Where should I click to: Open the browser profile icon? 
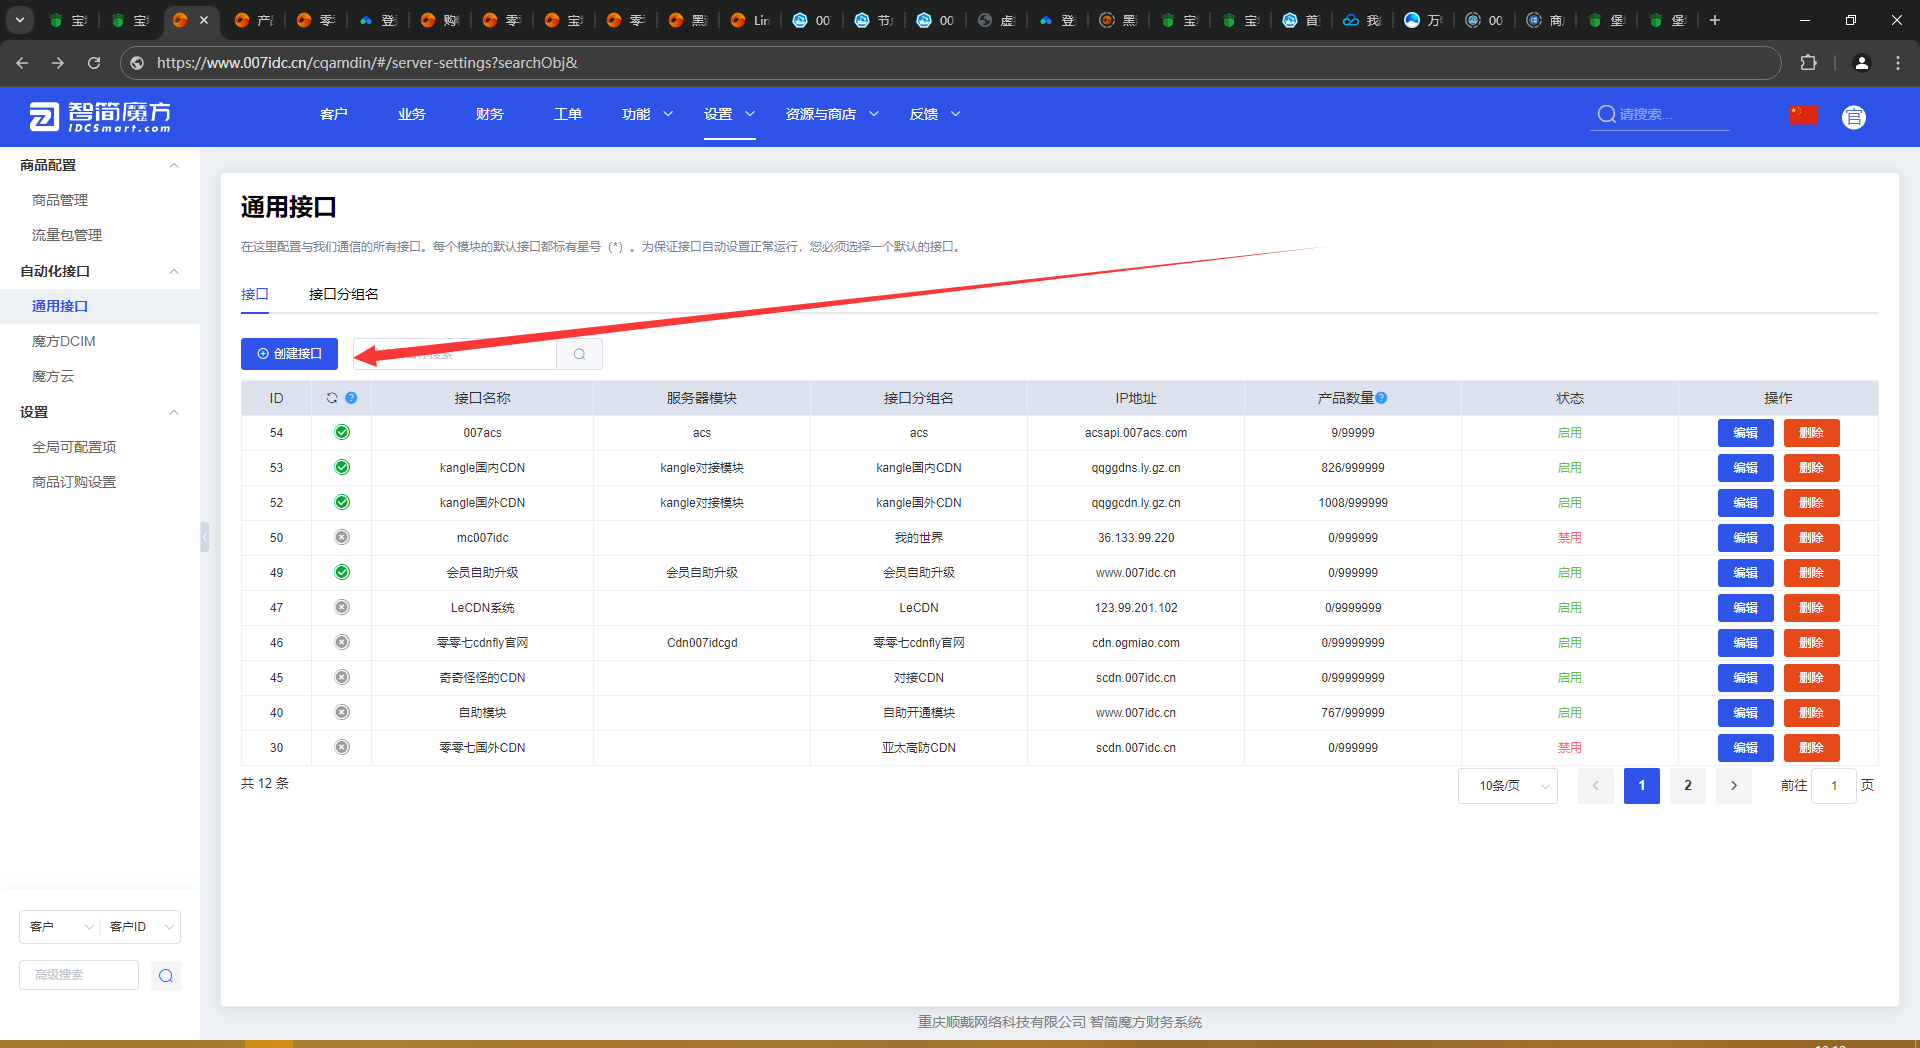click(x=1861, y=63)
